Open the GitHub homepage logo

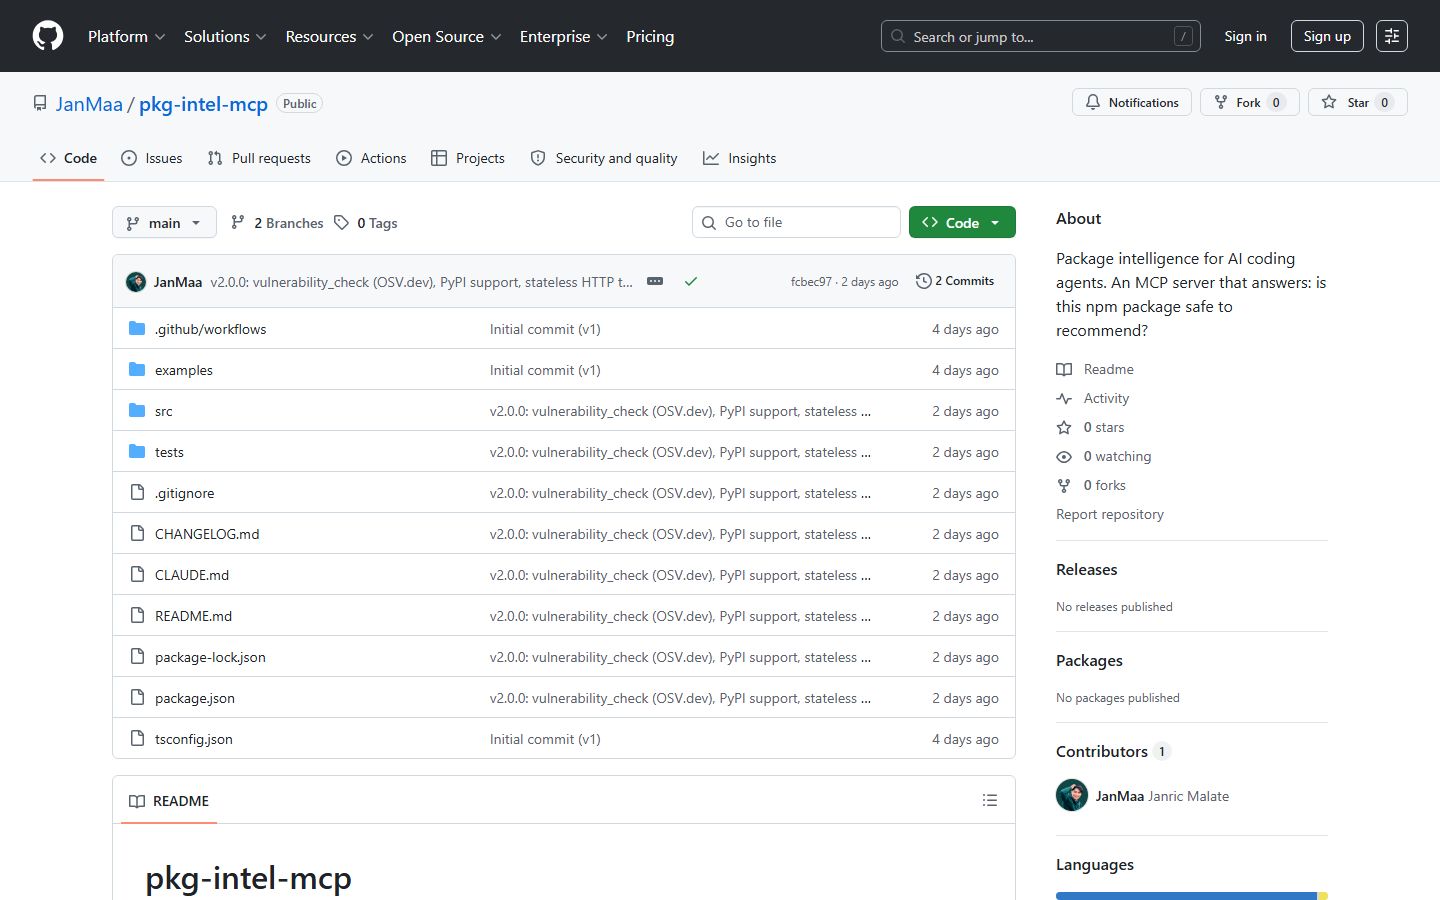pos(48,36)
